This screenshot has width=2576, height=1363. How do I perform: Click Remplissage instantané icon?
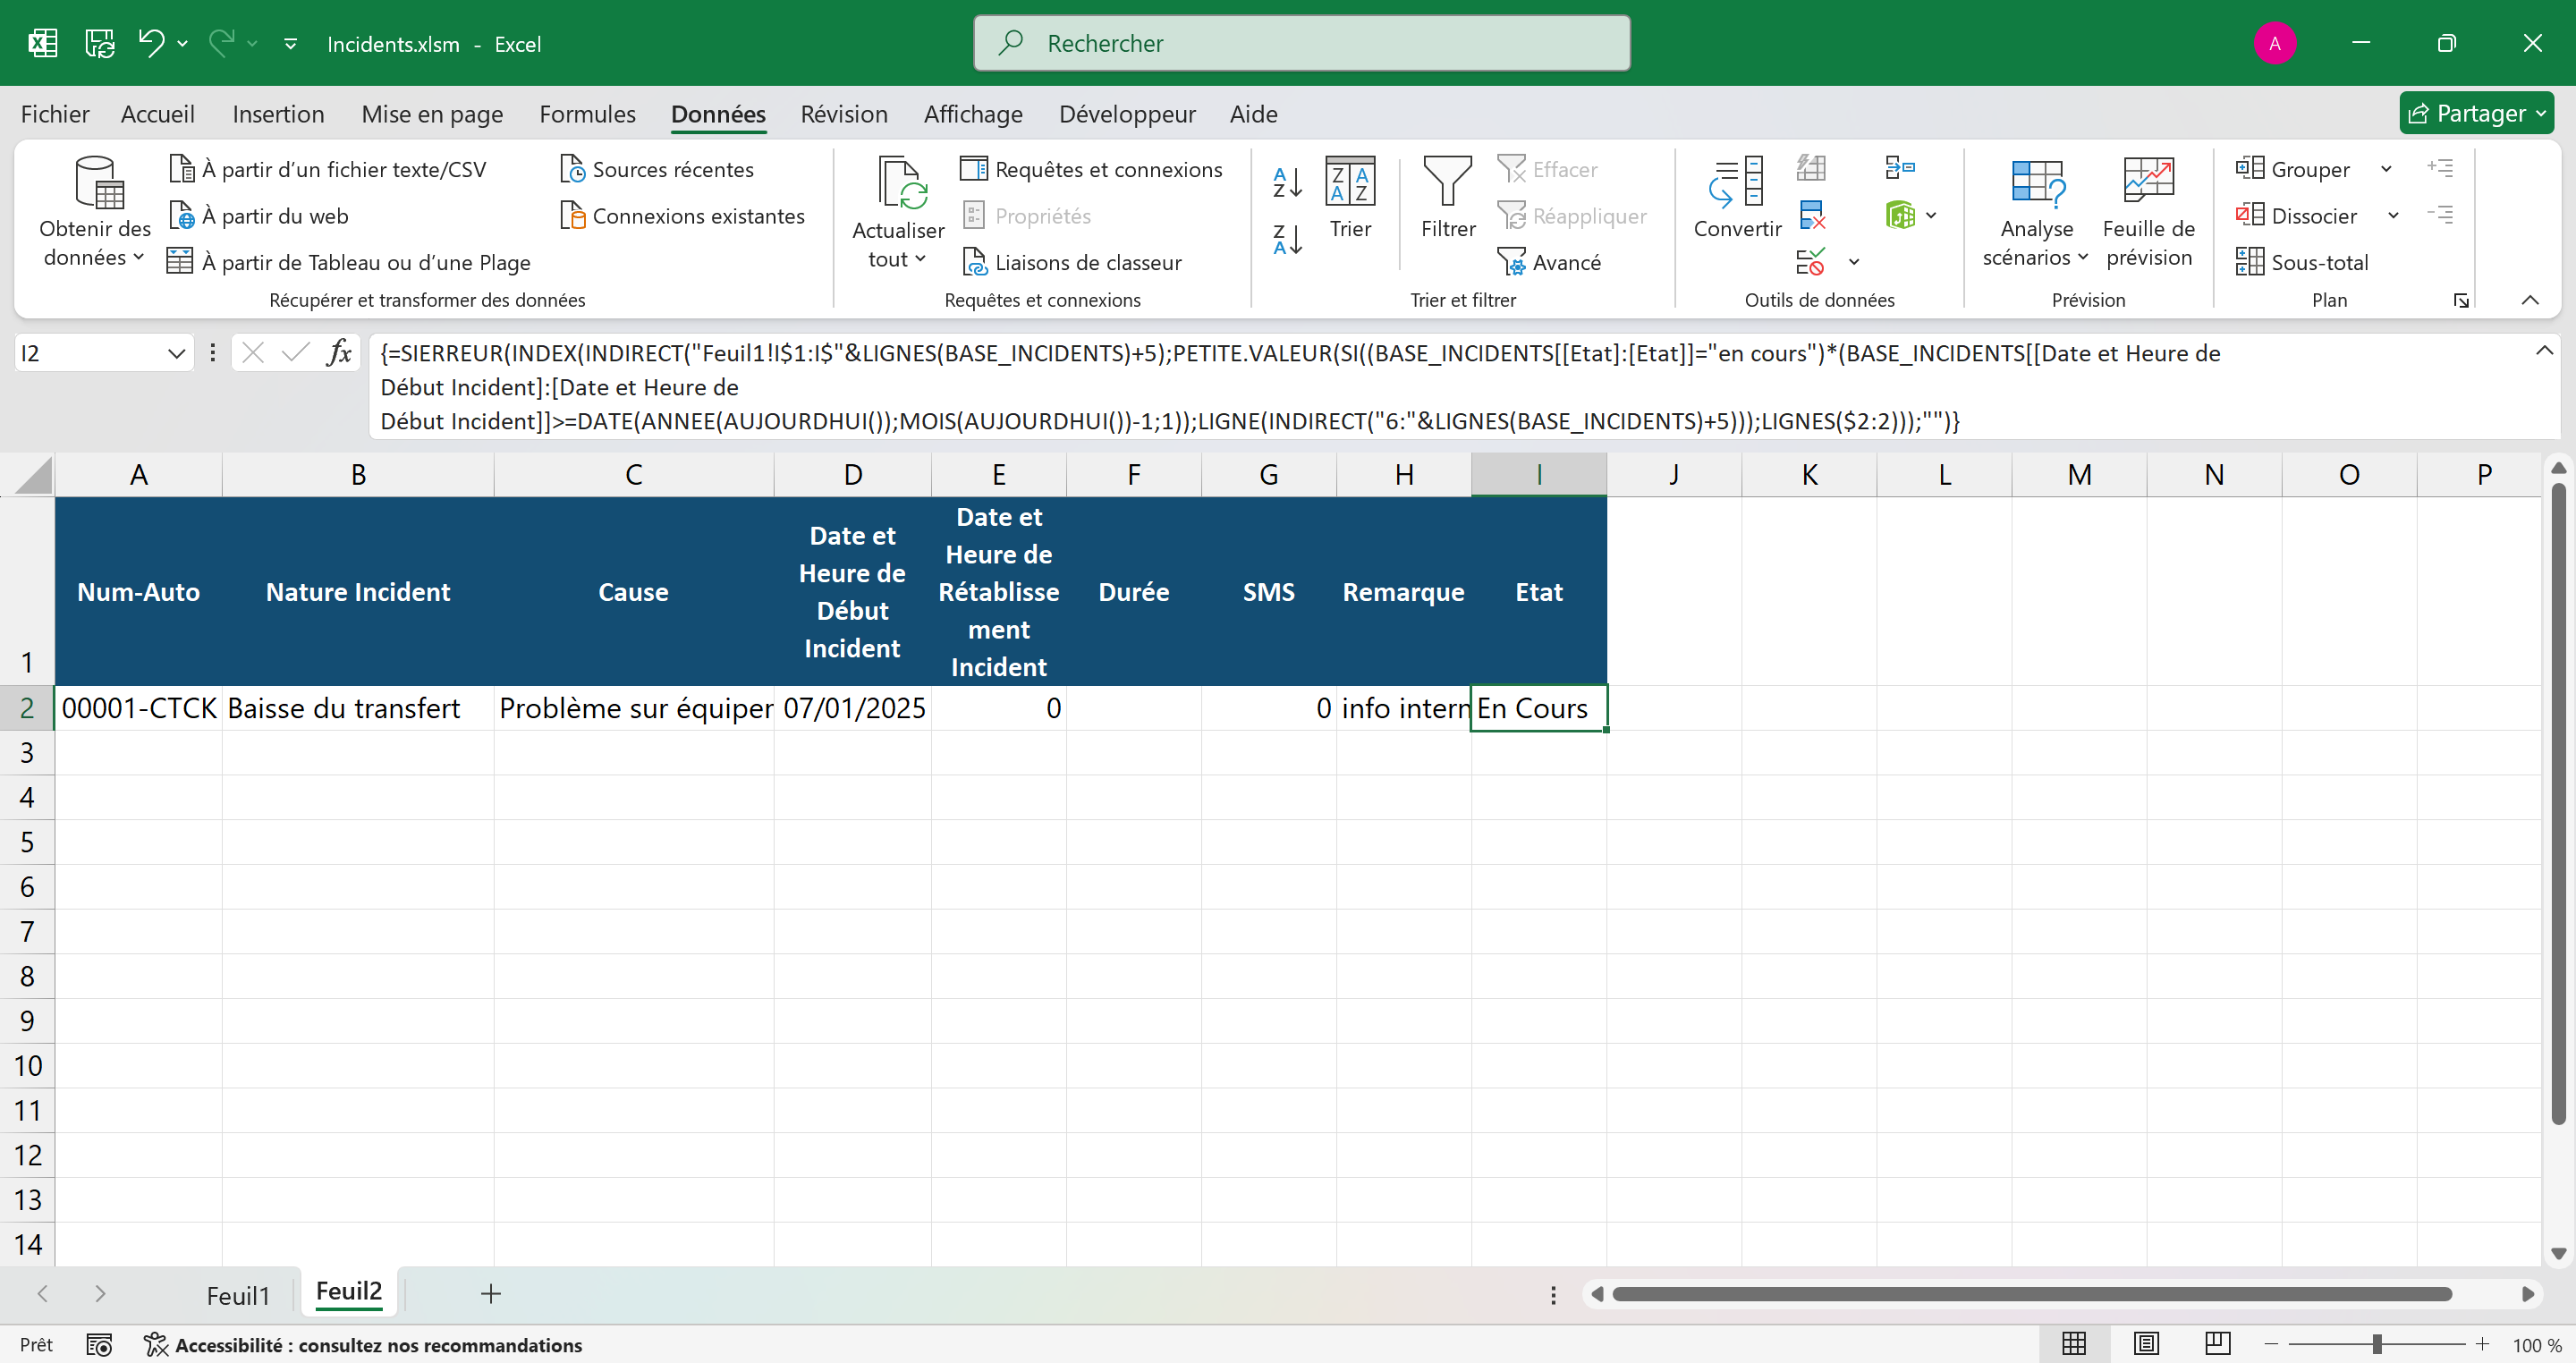[1811, 168]
